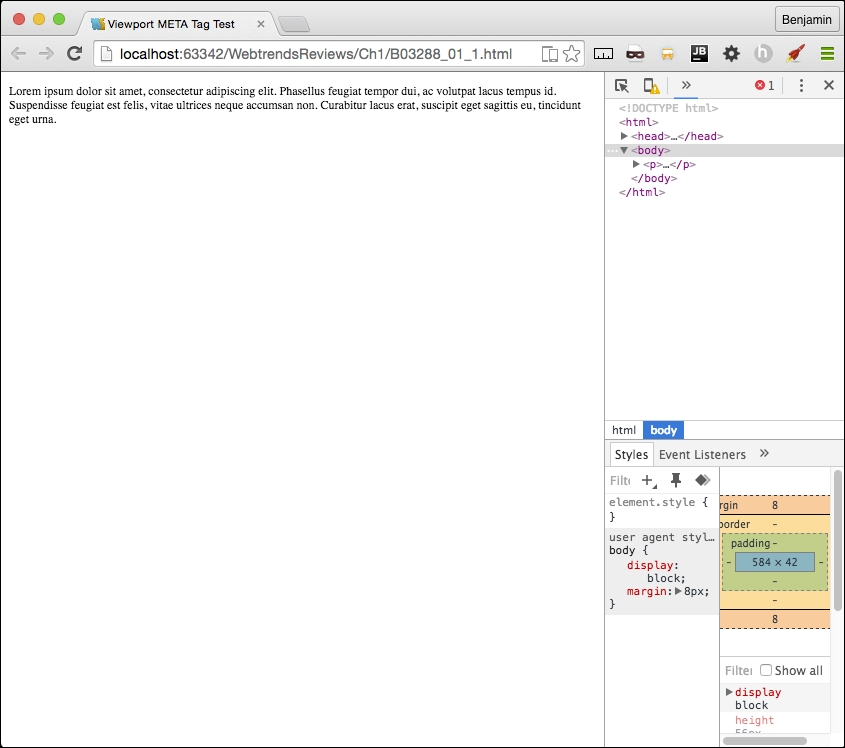The image size is (845, 748).
Task: Add new style rule with plus icon
Action: [x=649, y=481]
